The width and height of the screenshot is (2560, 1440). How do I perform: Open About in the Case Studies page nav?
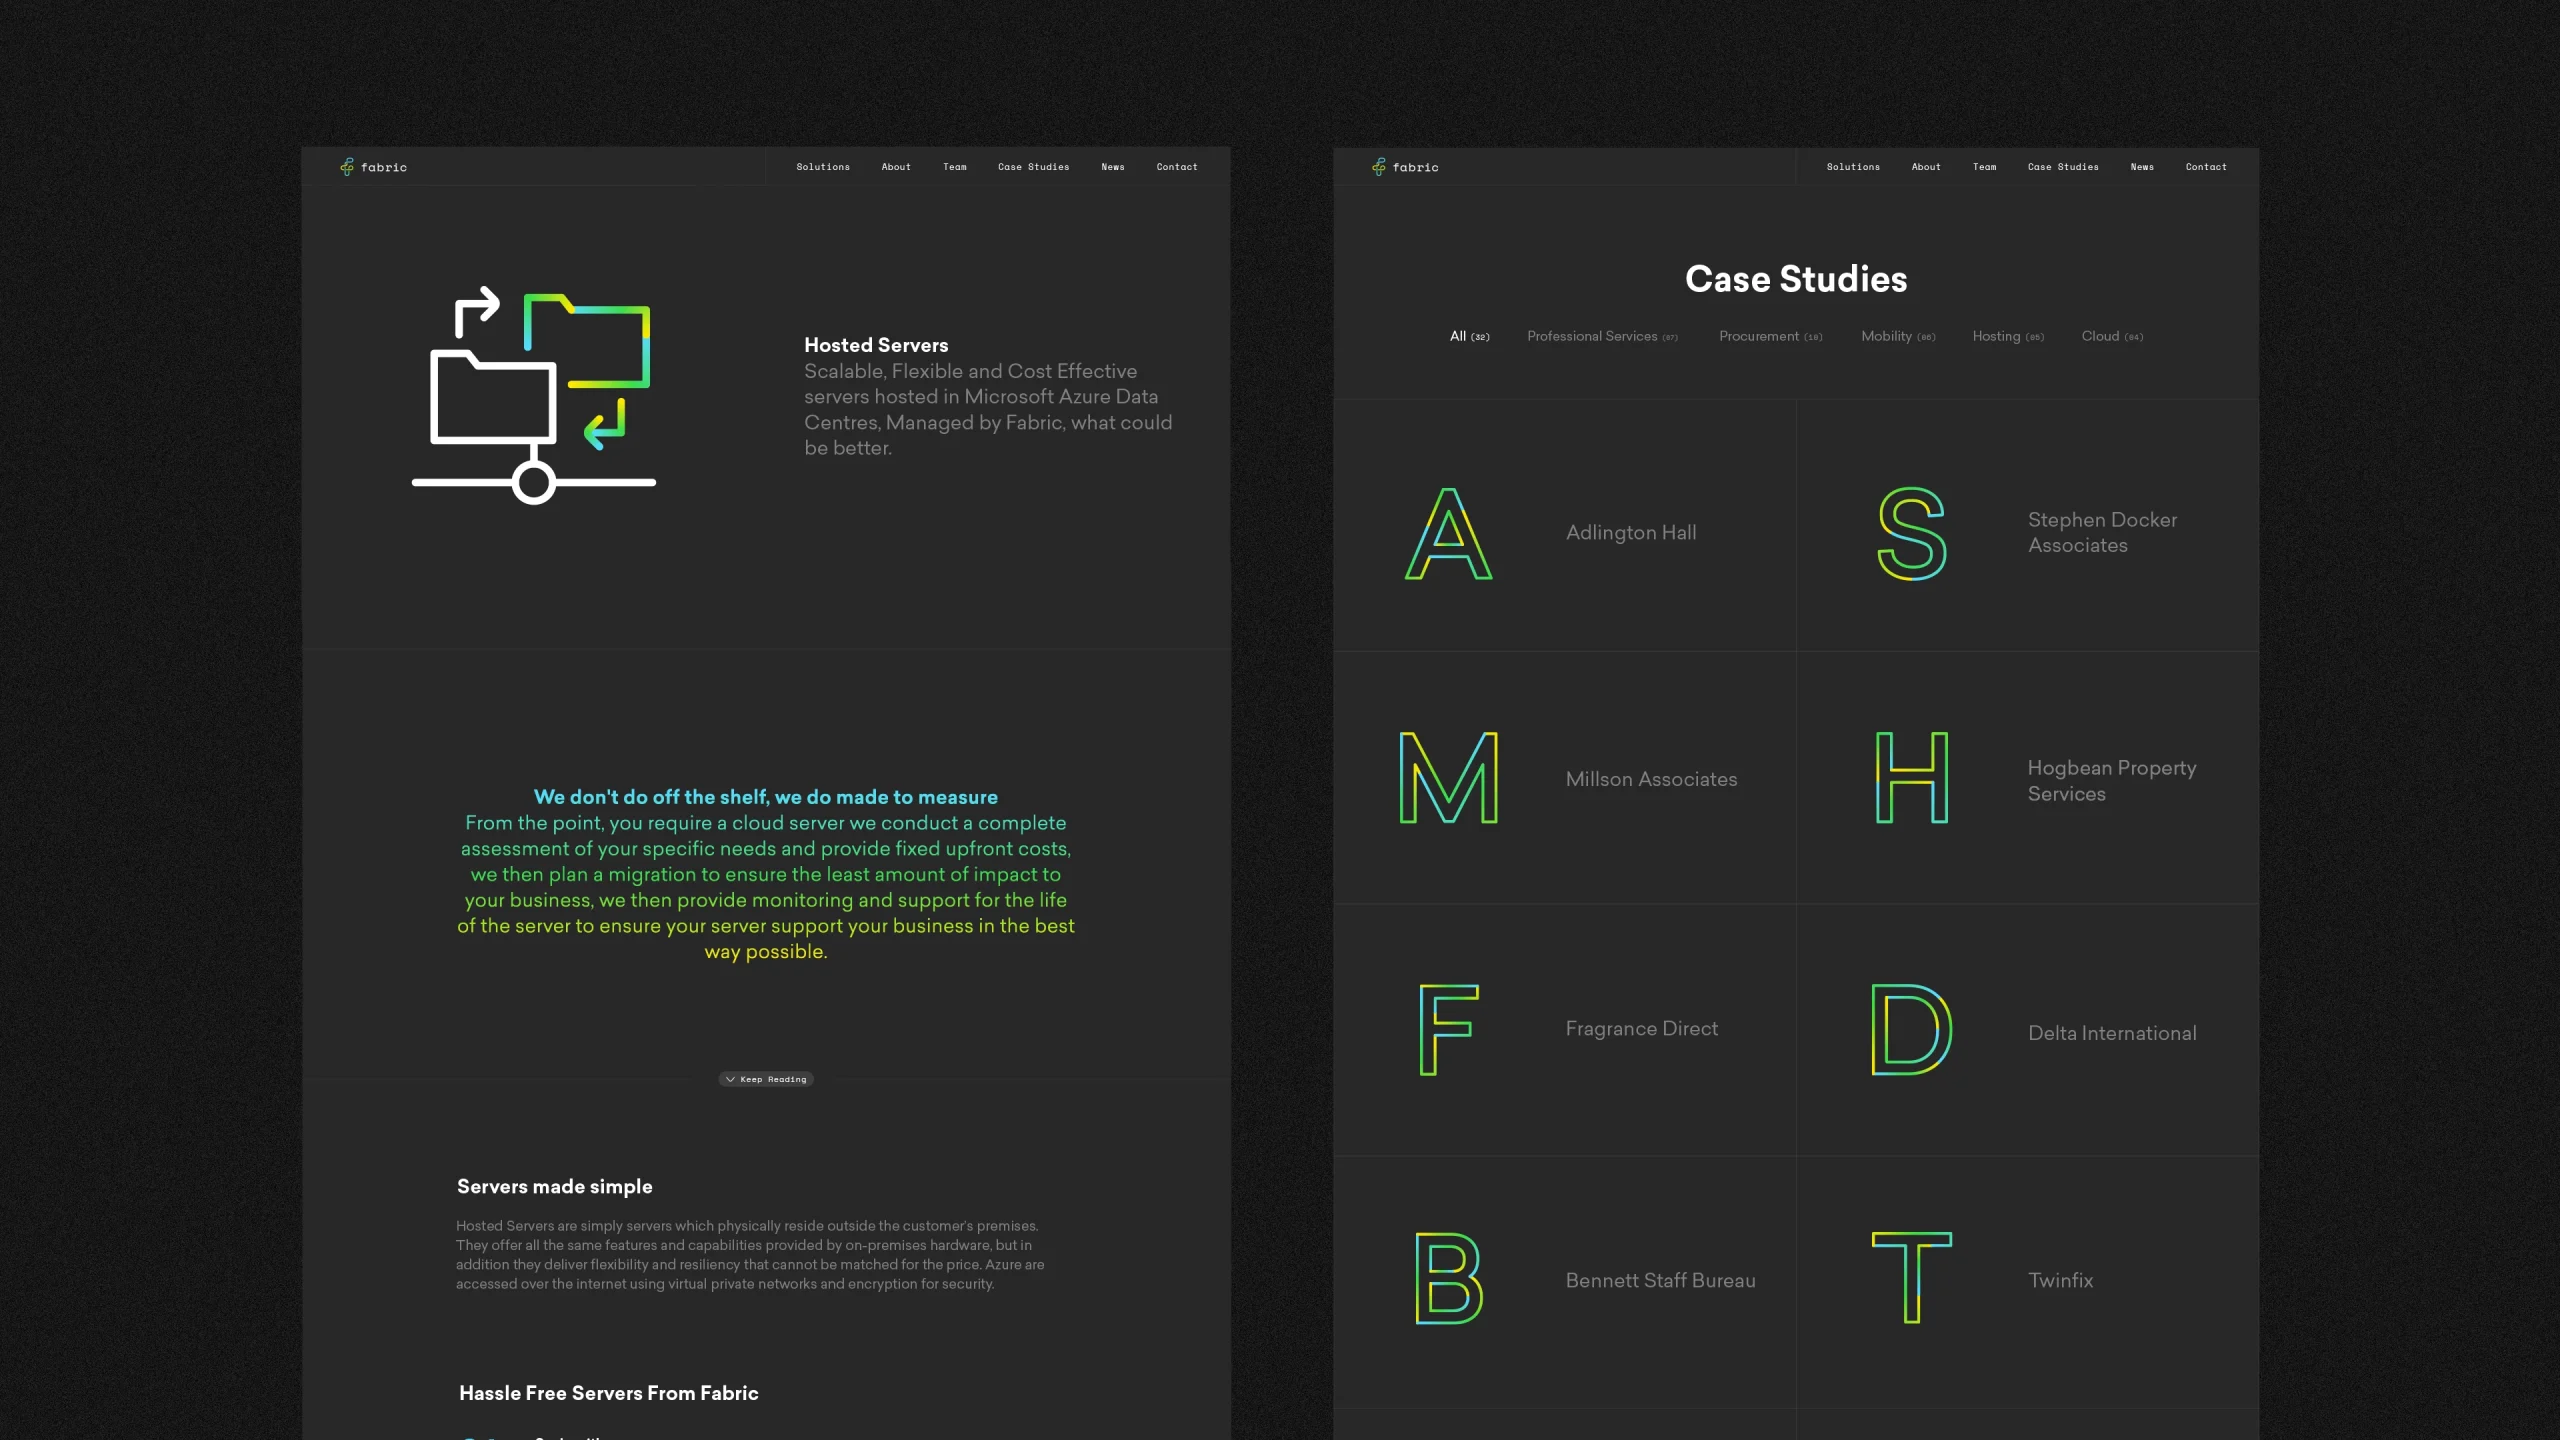[1926, 167]
